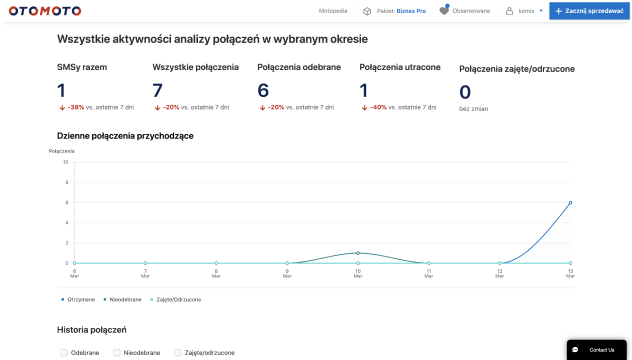
Task: Click the chat bubble icon in Contact Us
Action: (575, 350)
